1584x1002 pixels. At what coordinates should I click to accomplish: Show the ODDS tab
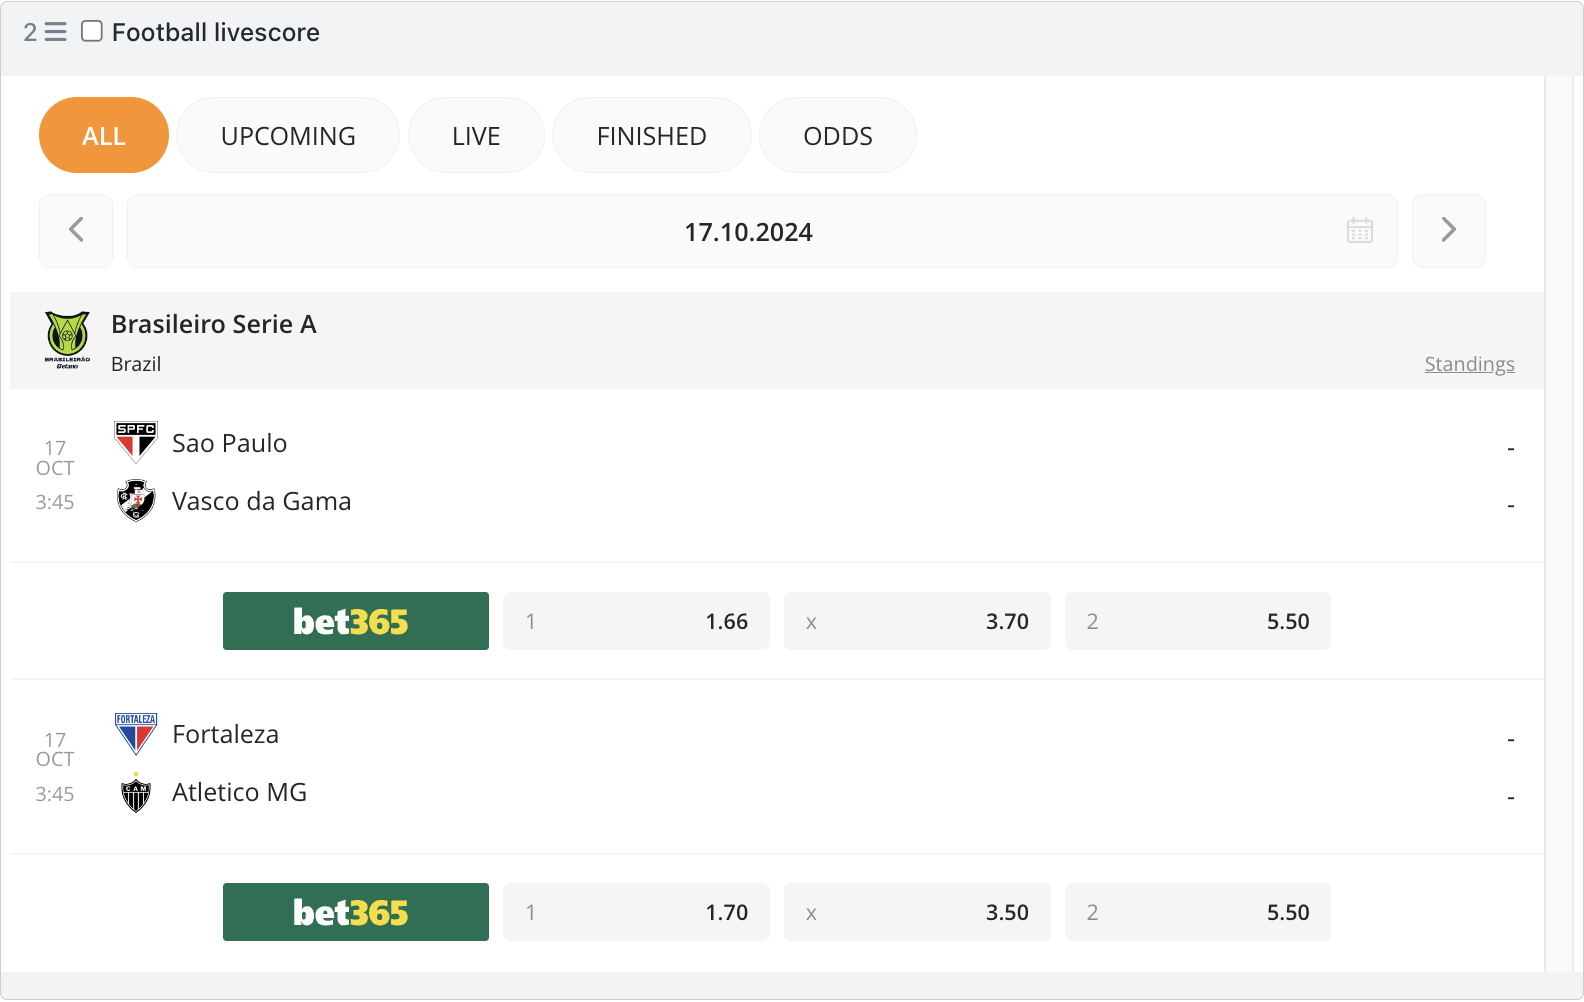click(837, 136)
